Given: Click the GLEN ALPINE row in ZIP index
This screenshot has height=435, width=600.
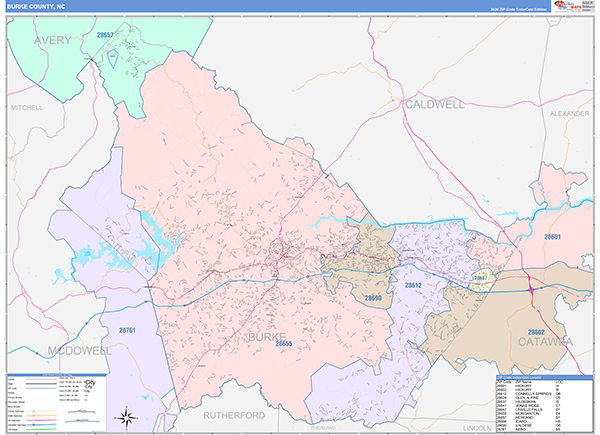Looking at the screenshot, I should click(529, 398).
